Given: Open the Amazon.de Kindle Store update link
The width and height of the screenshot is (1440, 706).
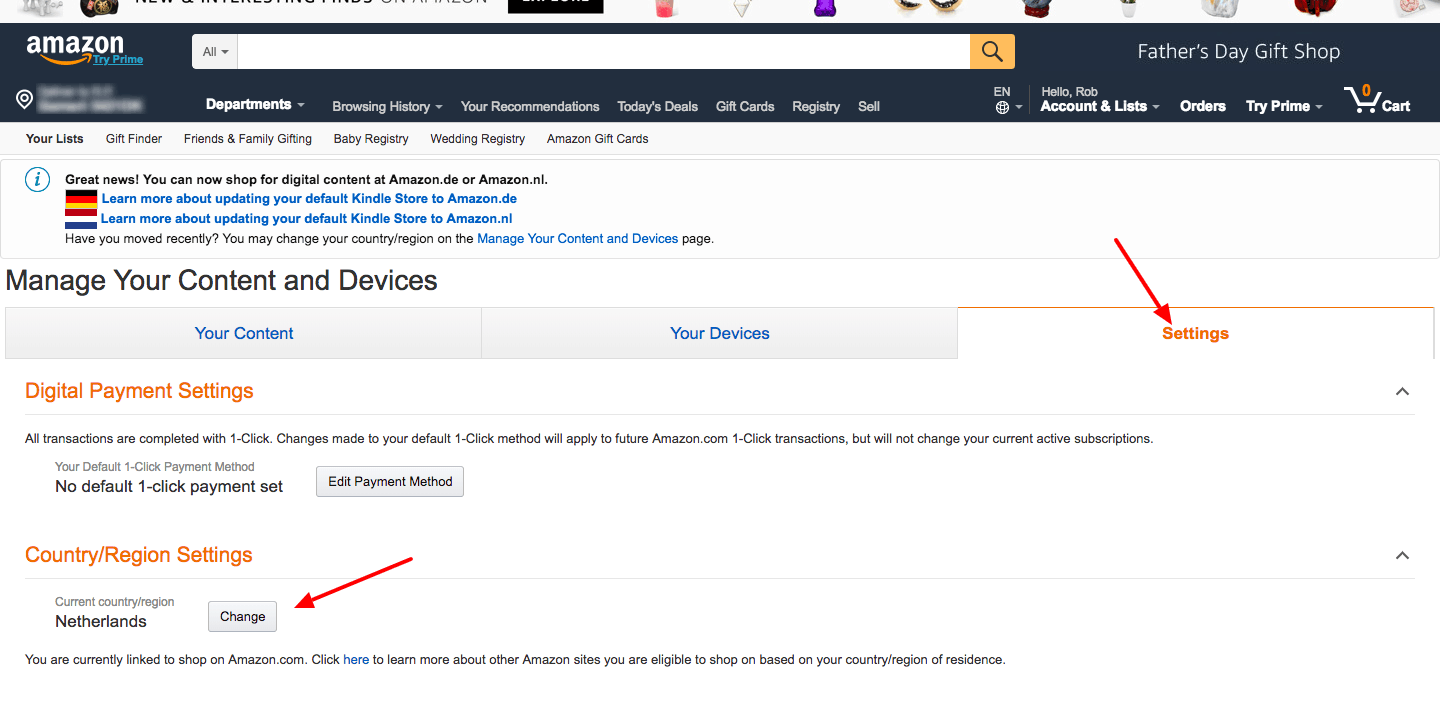Looking at the screenshot, I should (x=309, y=199).
